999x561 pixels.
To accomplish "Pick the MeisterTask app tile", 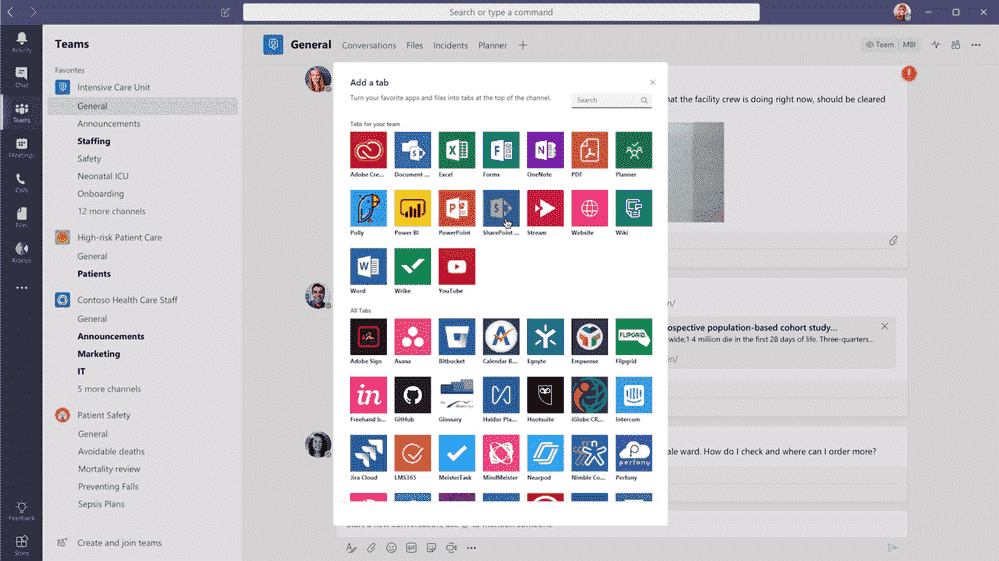I will coord(457,453).
